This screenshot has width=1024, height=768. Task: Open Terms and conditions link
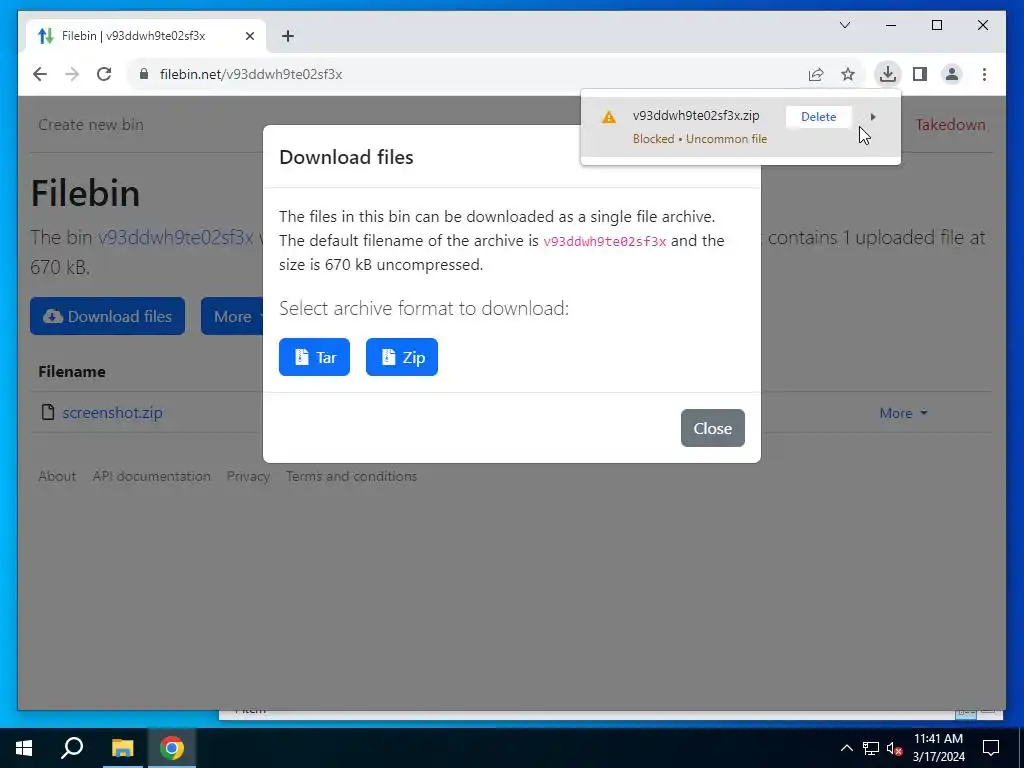click(x=351, y=476)
